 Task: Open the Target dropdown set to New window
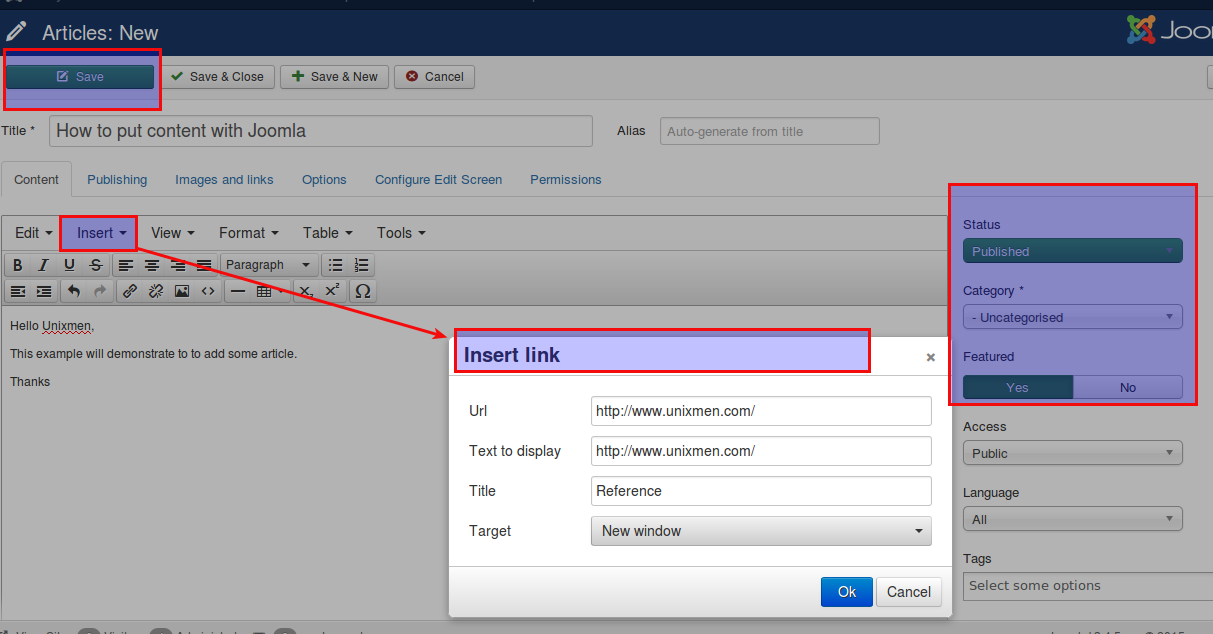(x=761, y=531)
